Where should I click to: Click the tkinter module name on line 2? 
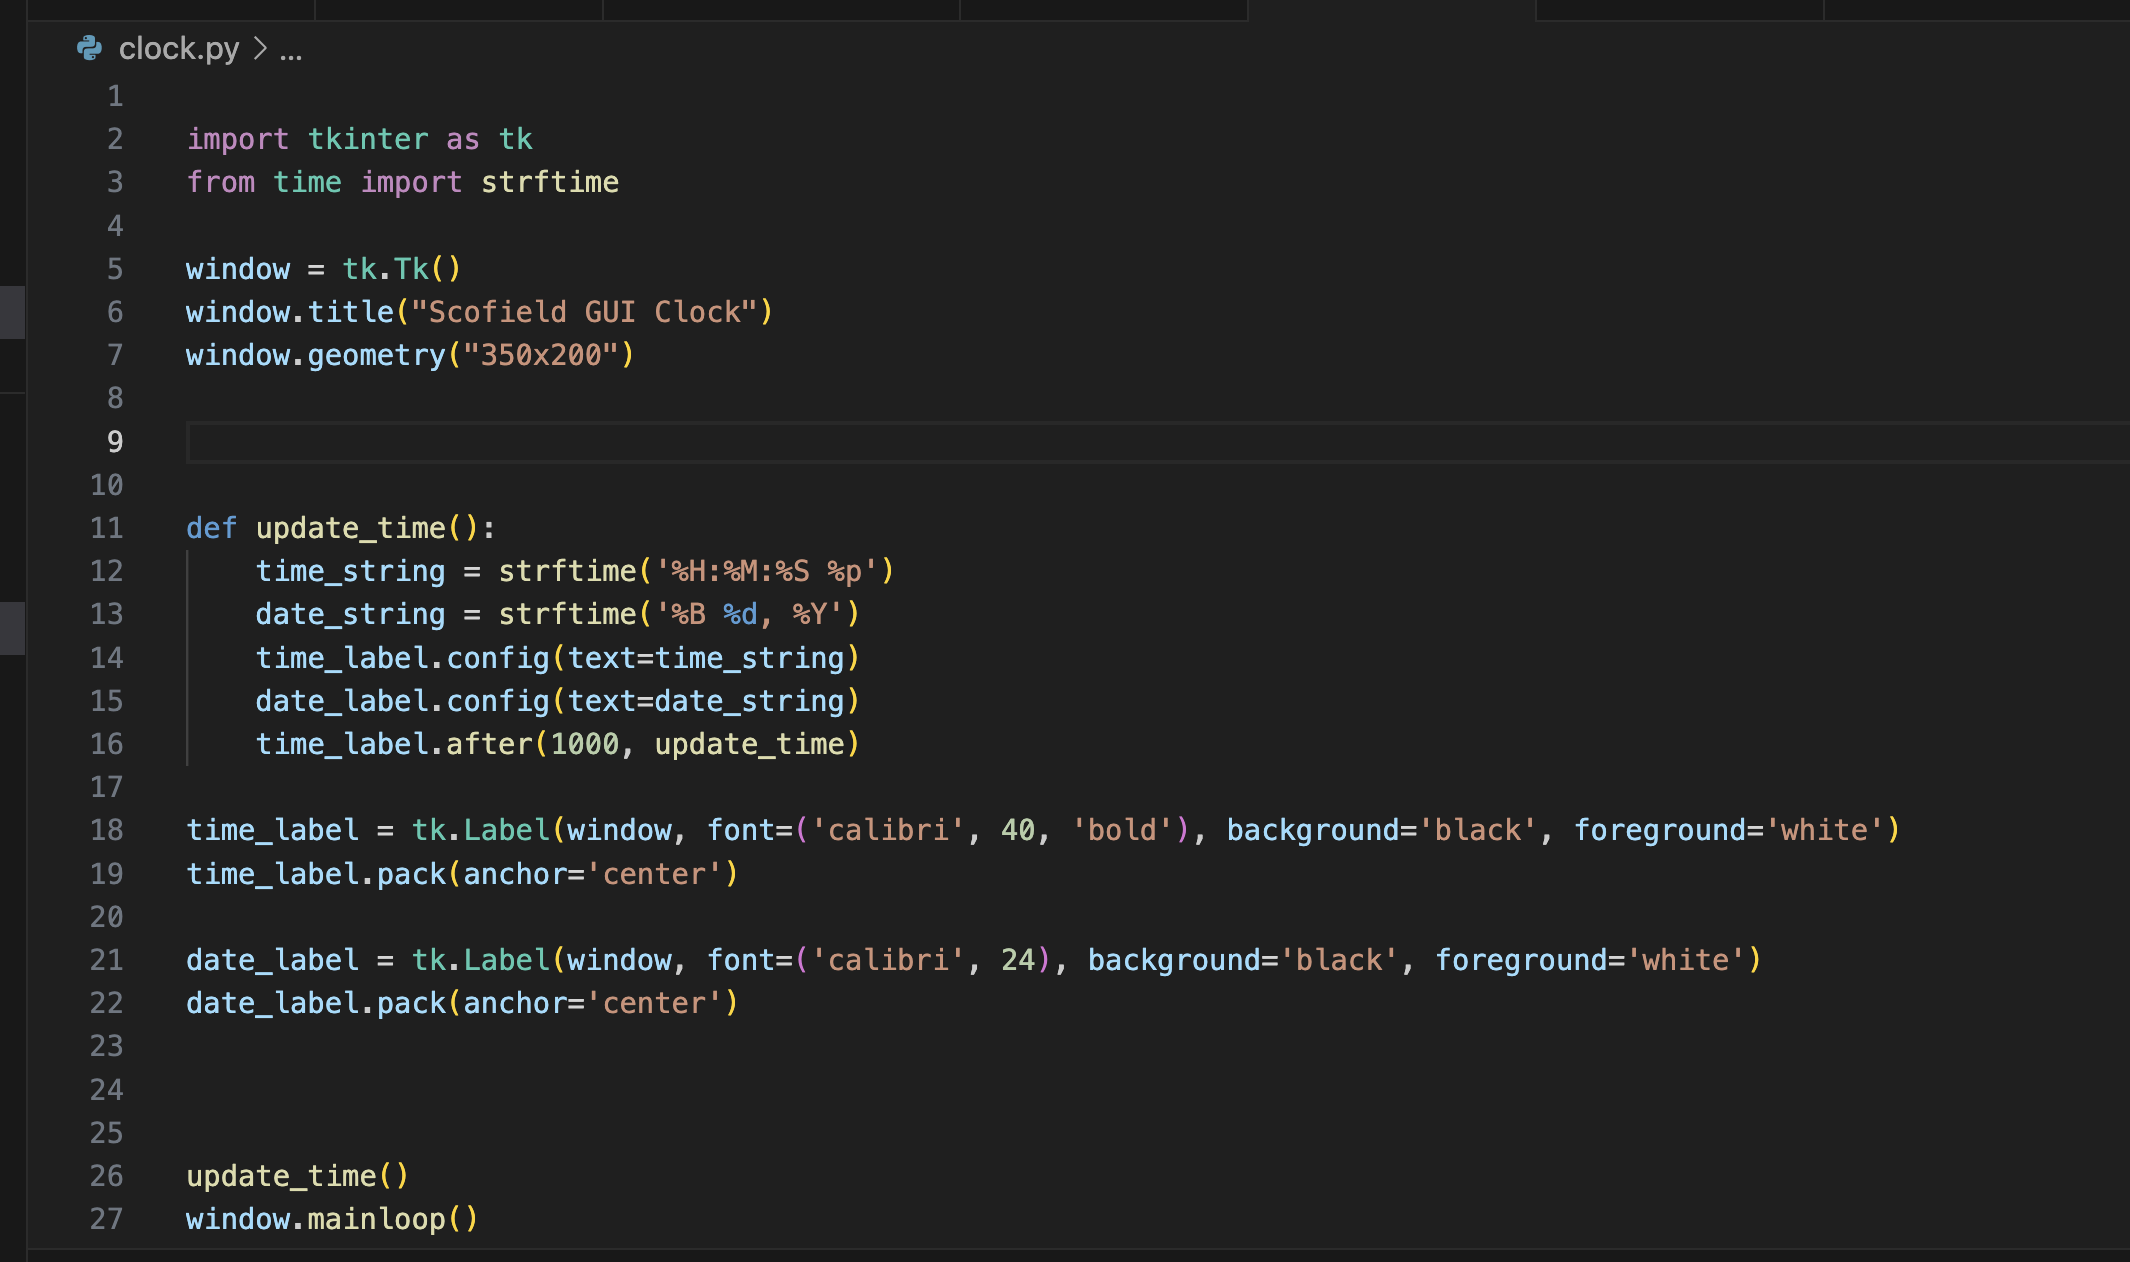368,139
